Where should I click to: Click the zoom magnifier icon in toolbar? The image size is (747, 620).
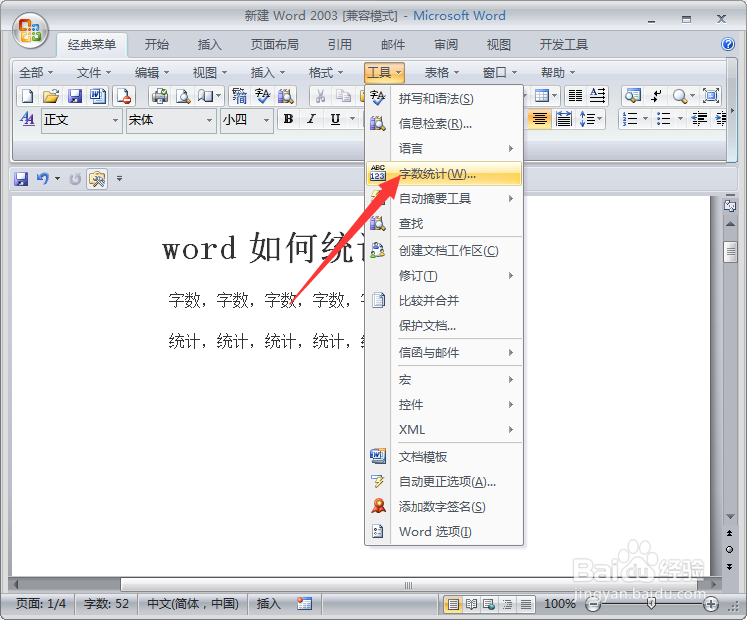(x=679, y=96)
